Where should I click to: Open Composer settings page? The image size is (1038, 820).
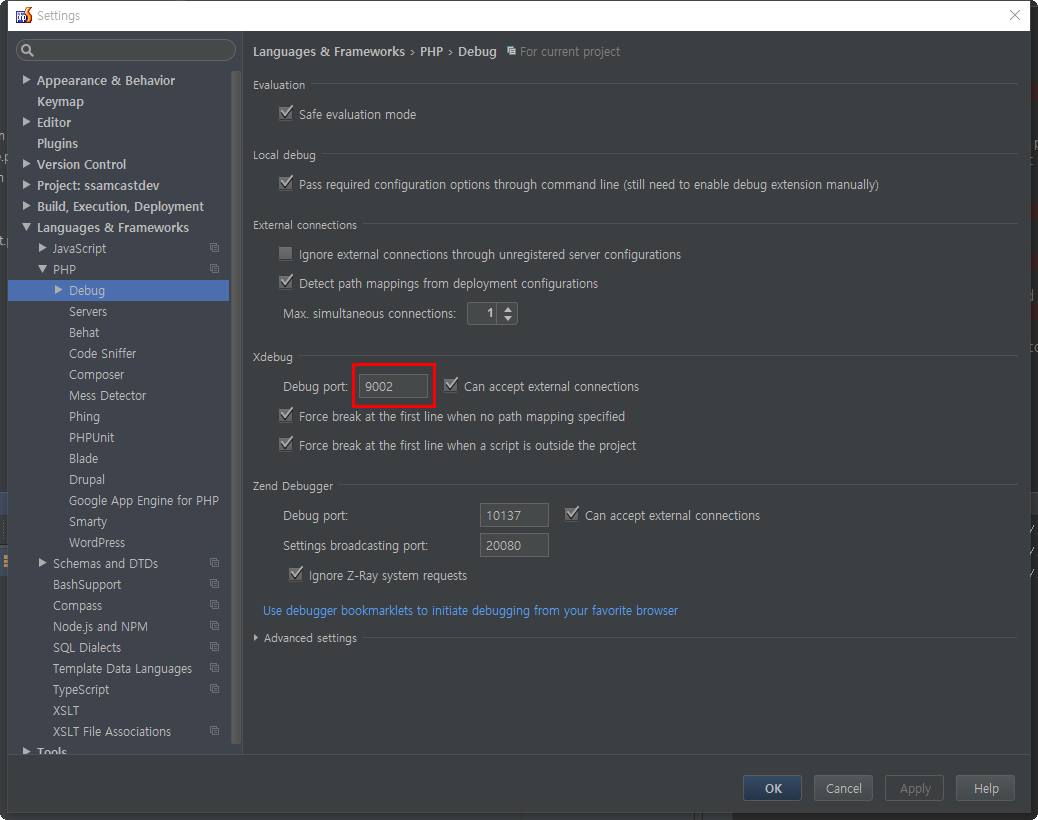(x=97, y=375)
